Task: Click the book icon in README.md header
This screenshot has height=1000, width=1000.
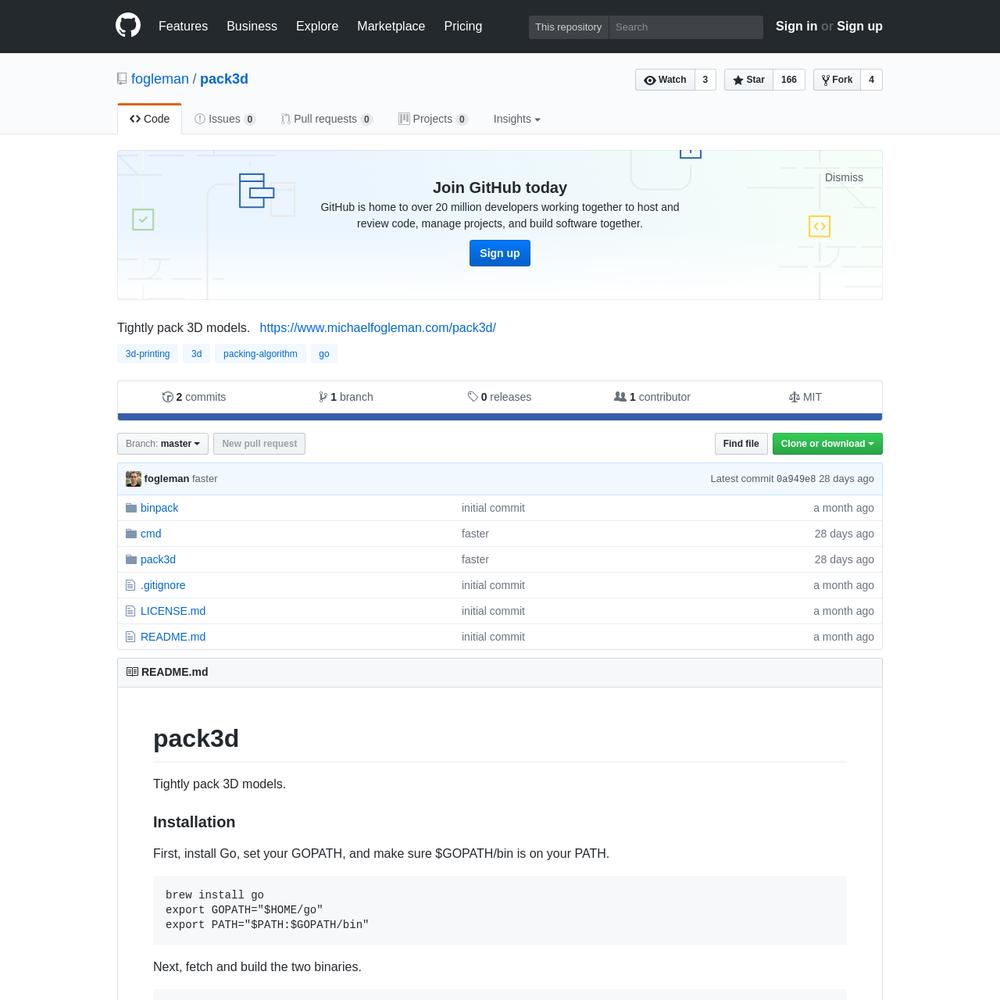Action: tap(132, 672)
